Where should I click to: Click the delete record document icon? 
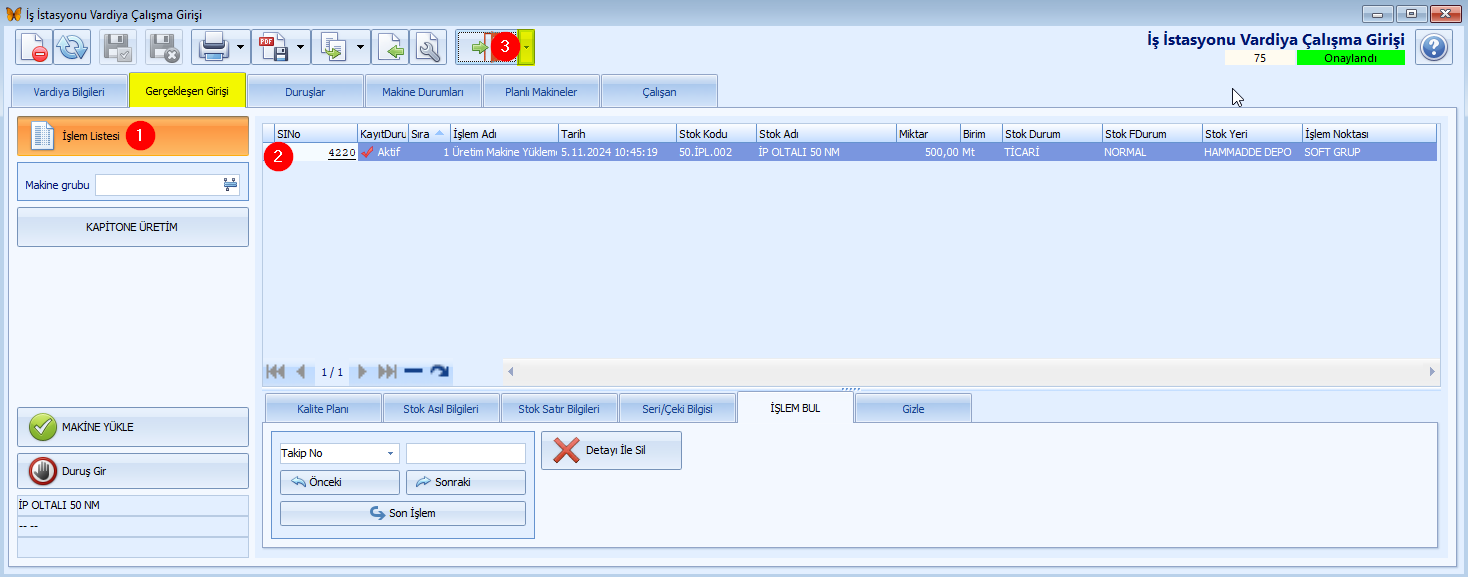[32, 47]
